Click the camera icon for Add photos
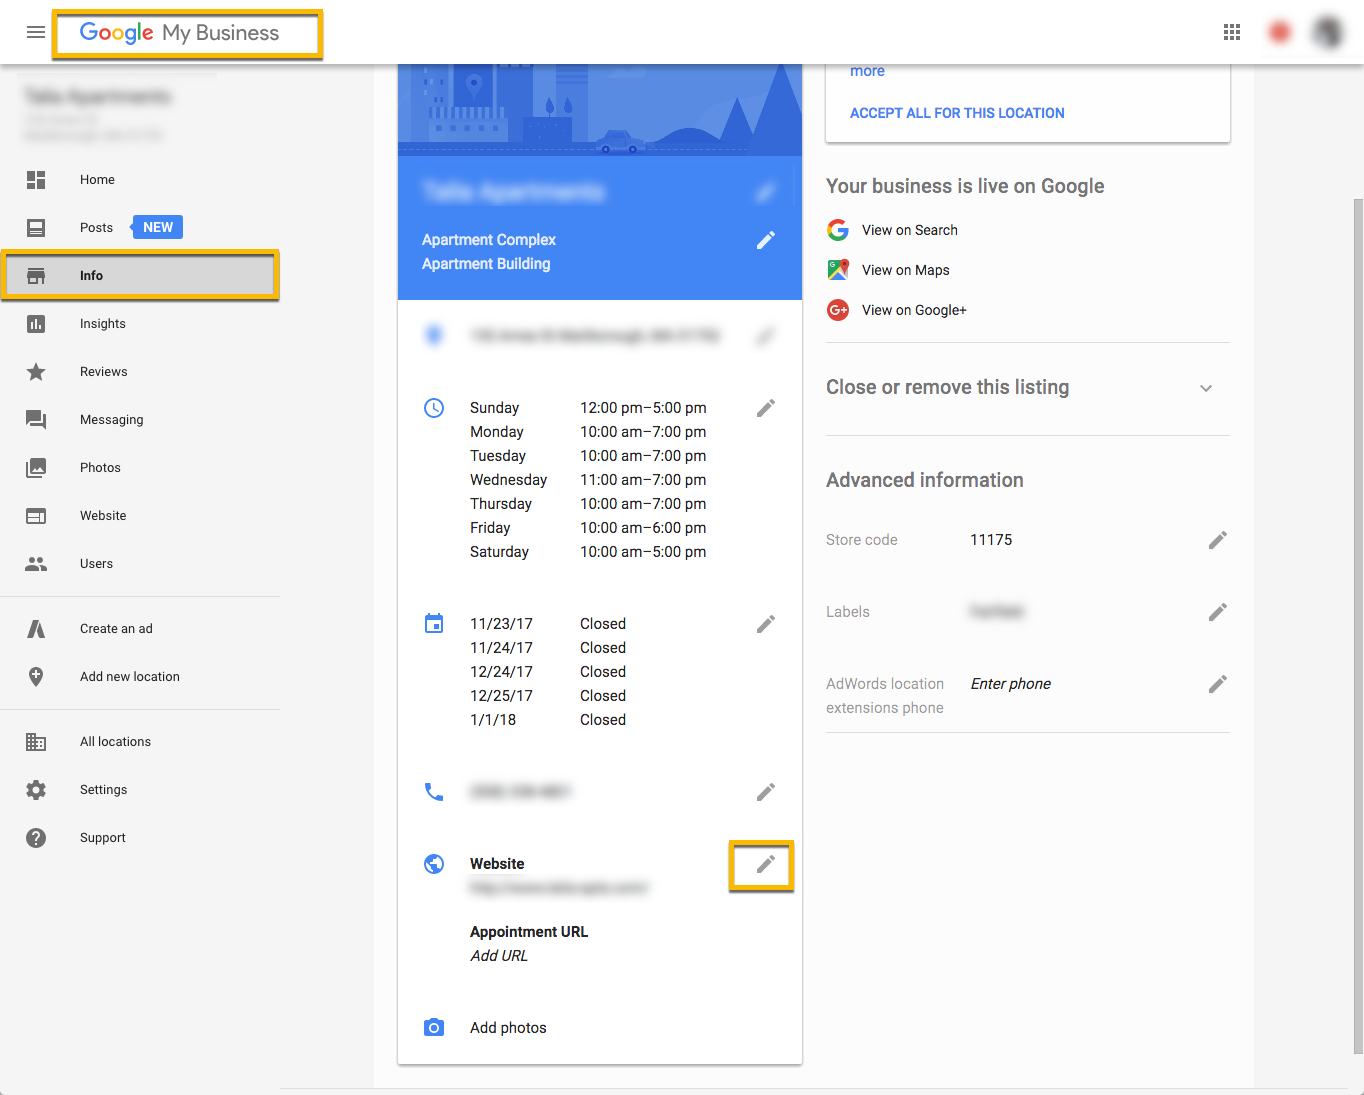 click(x=434, y=1028)
